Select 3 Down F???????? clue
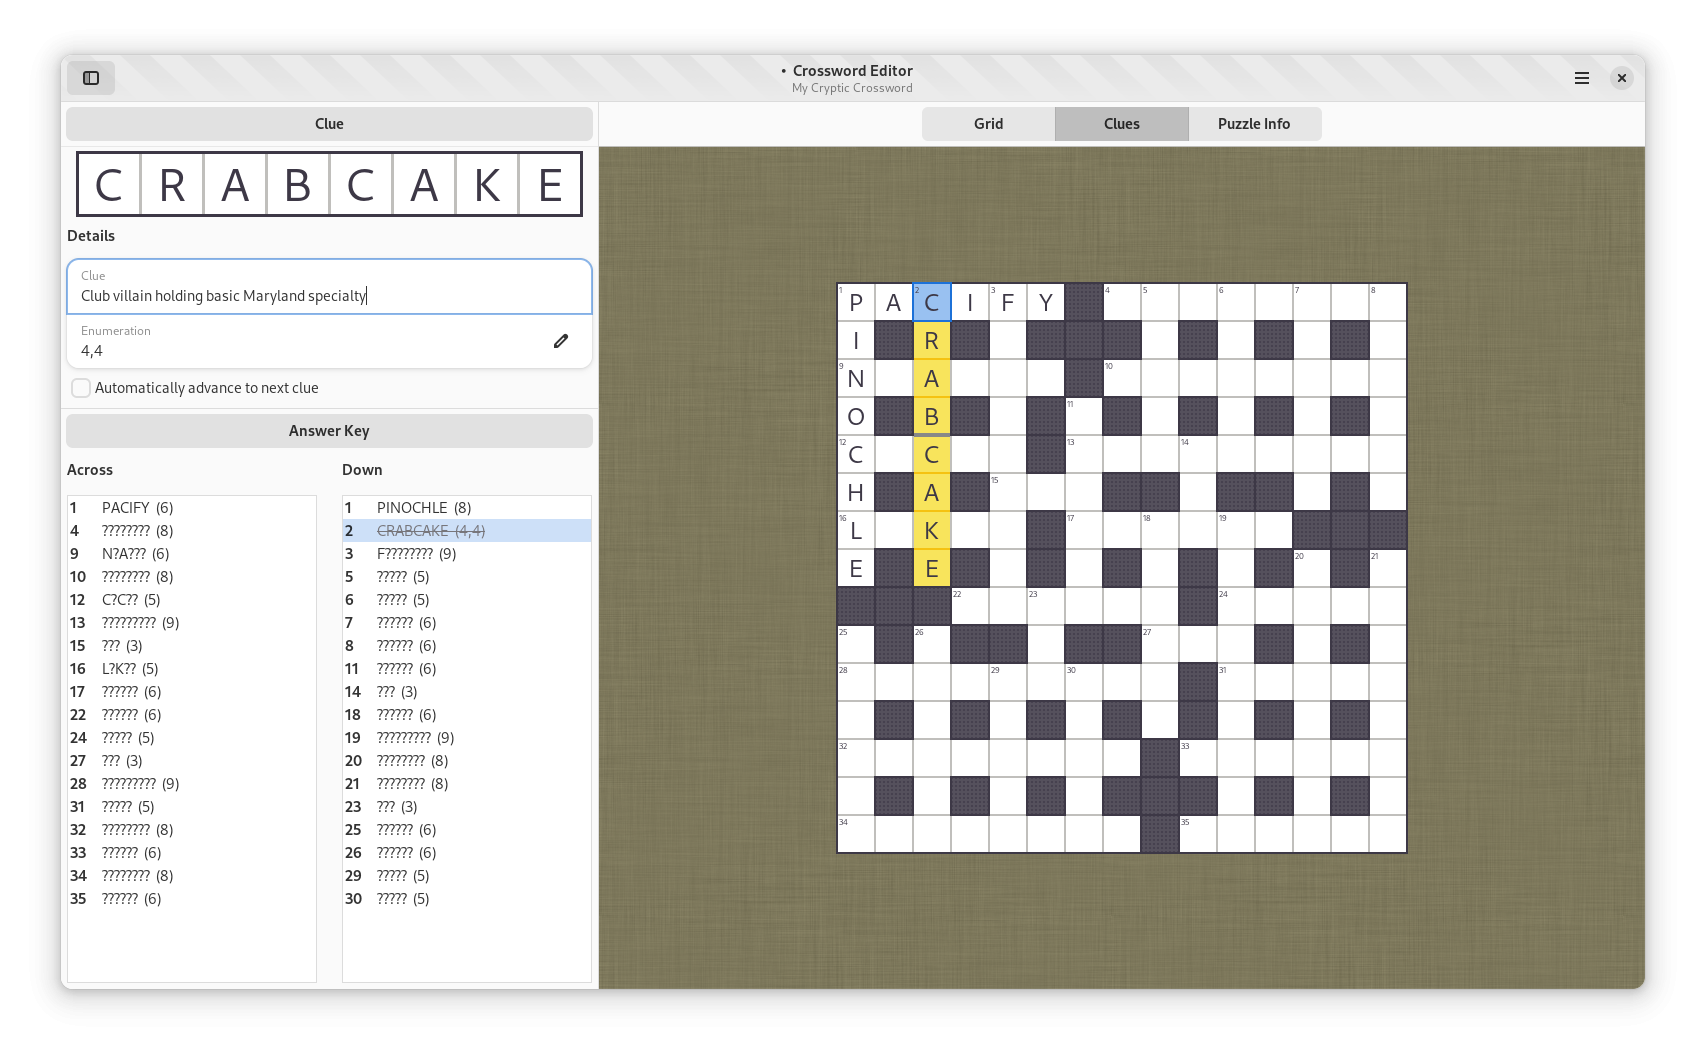1706x1056 pixels. click(467, 554)
